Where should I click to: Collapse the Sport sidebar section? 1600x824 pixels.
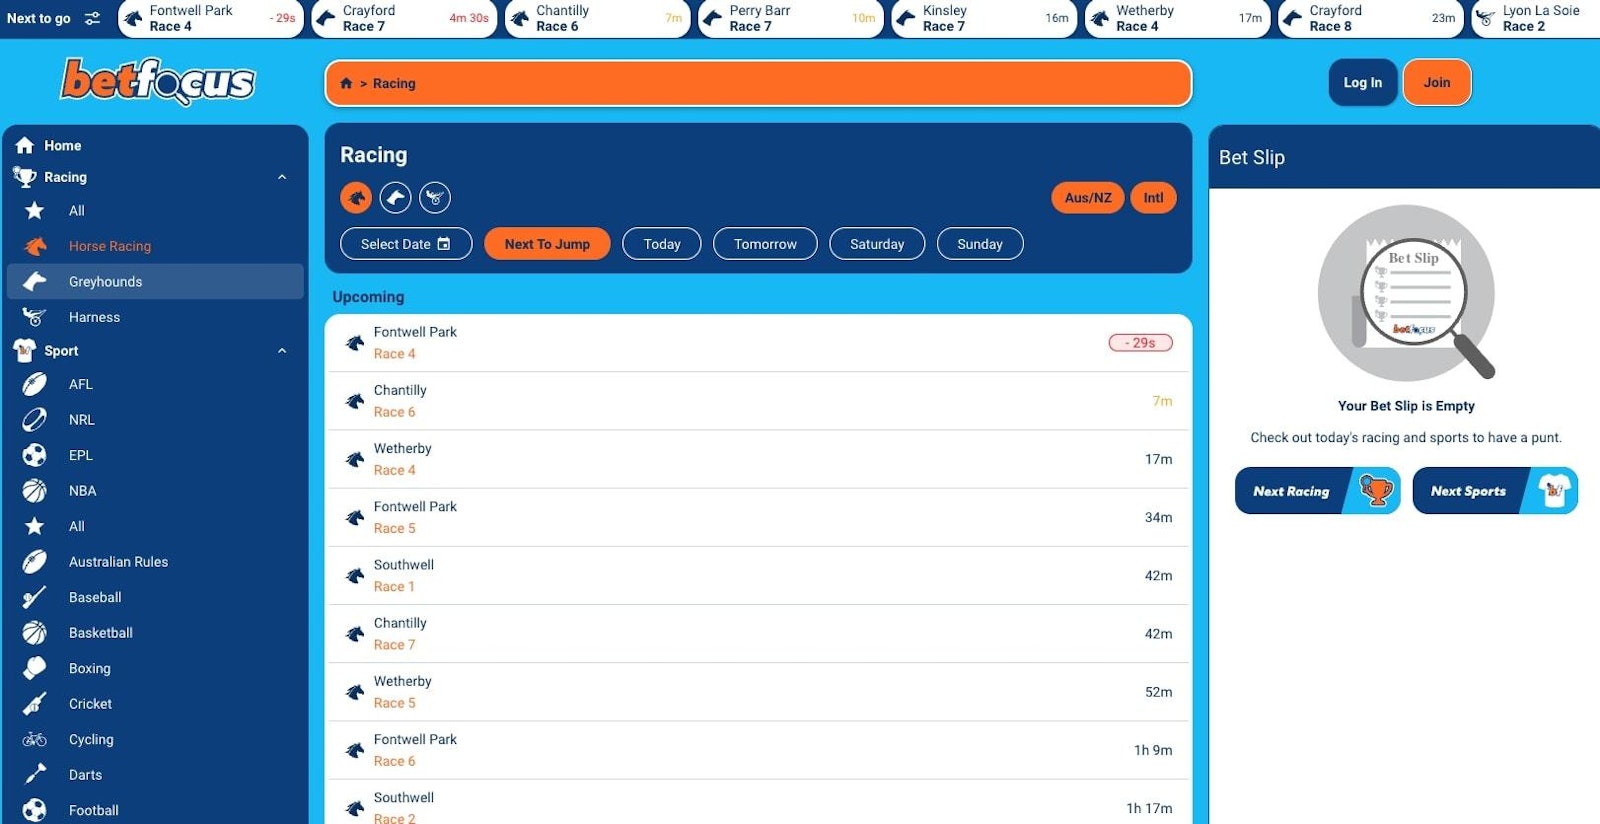click(282, 351)
